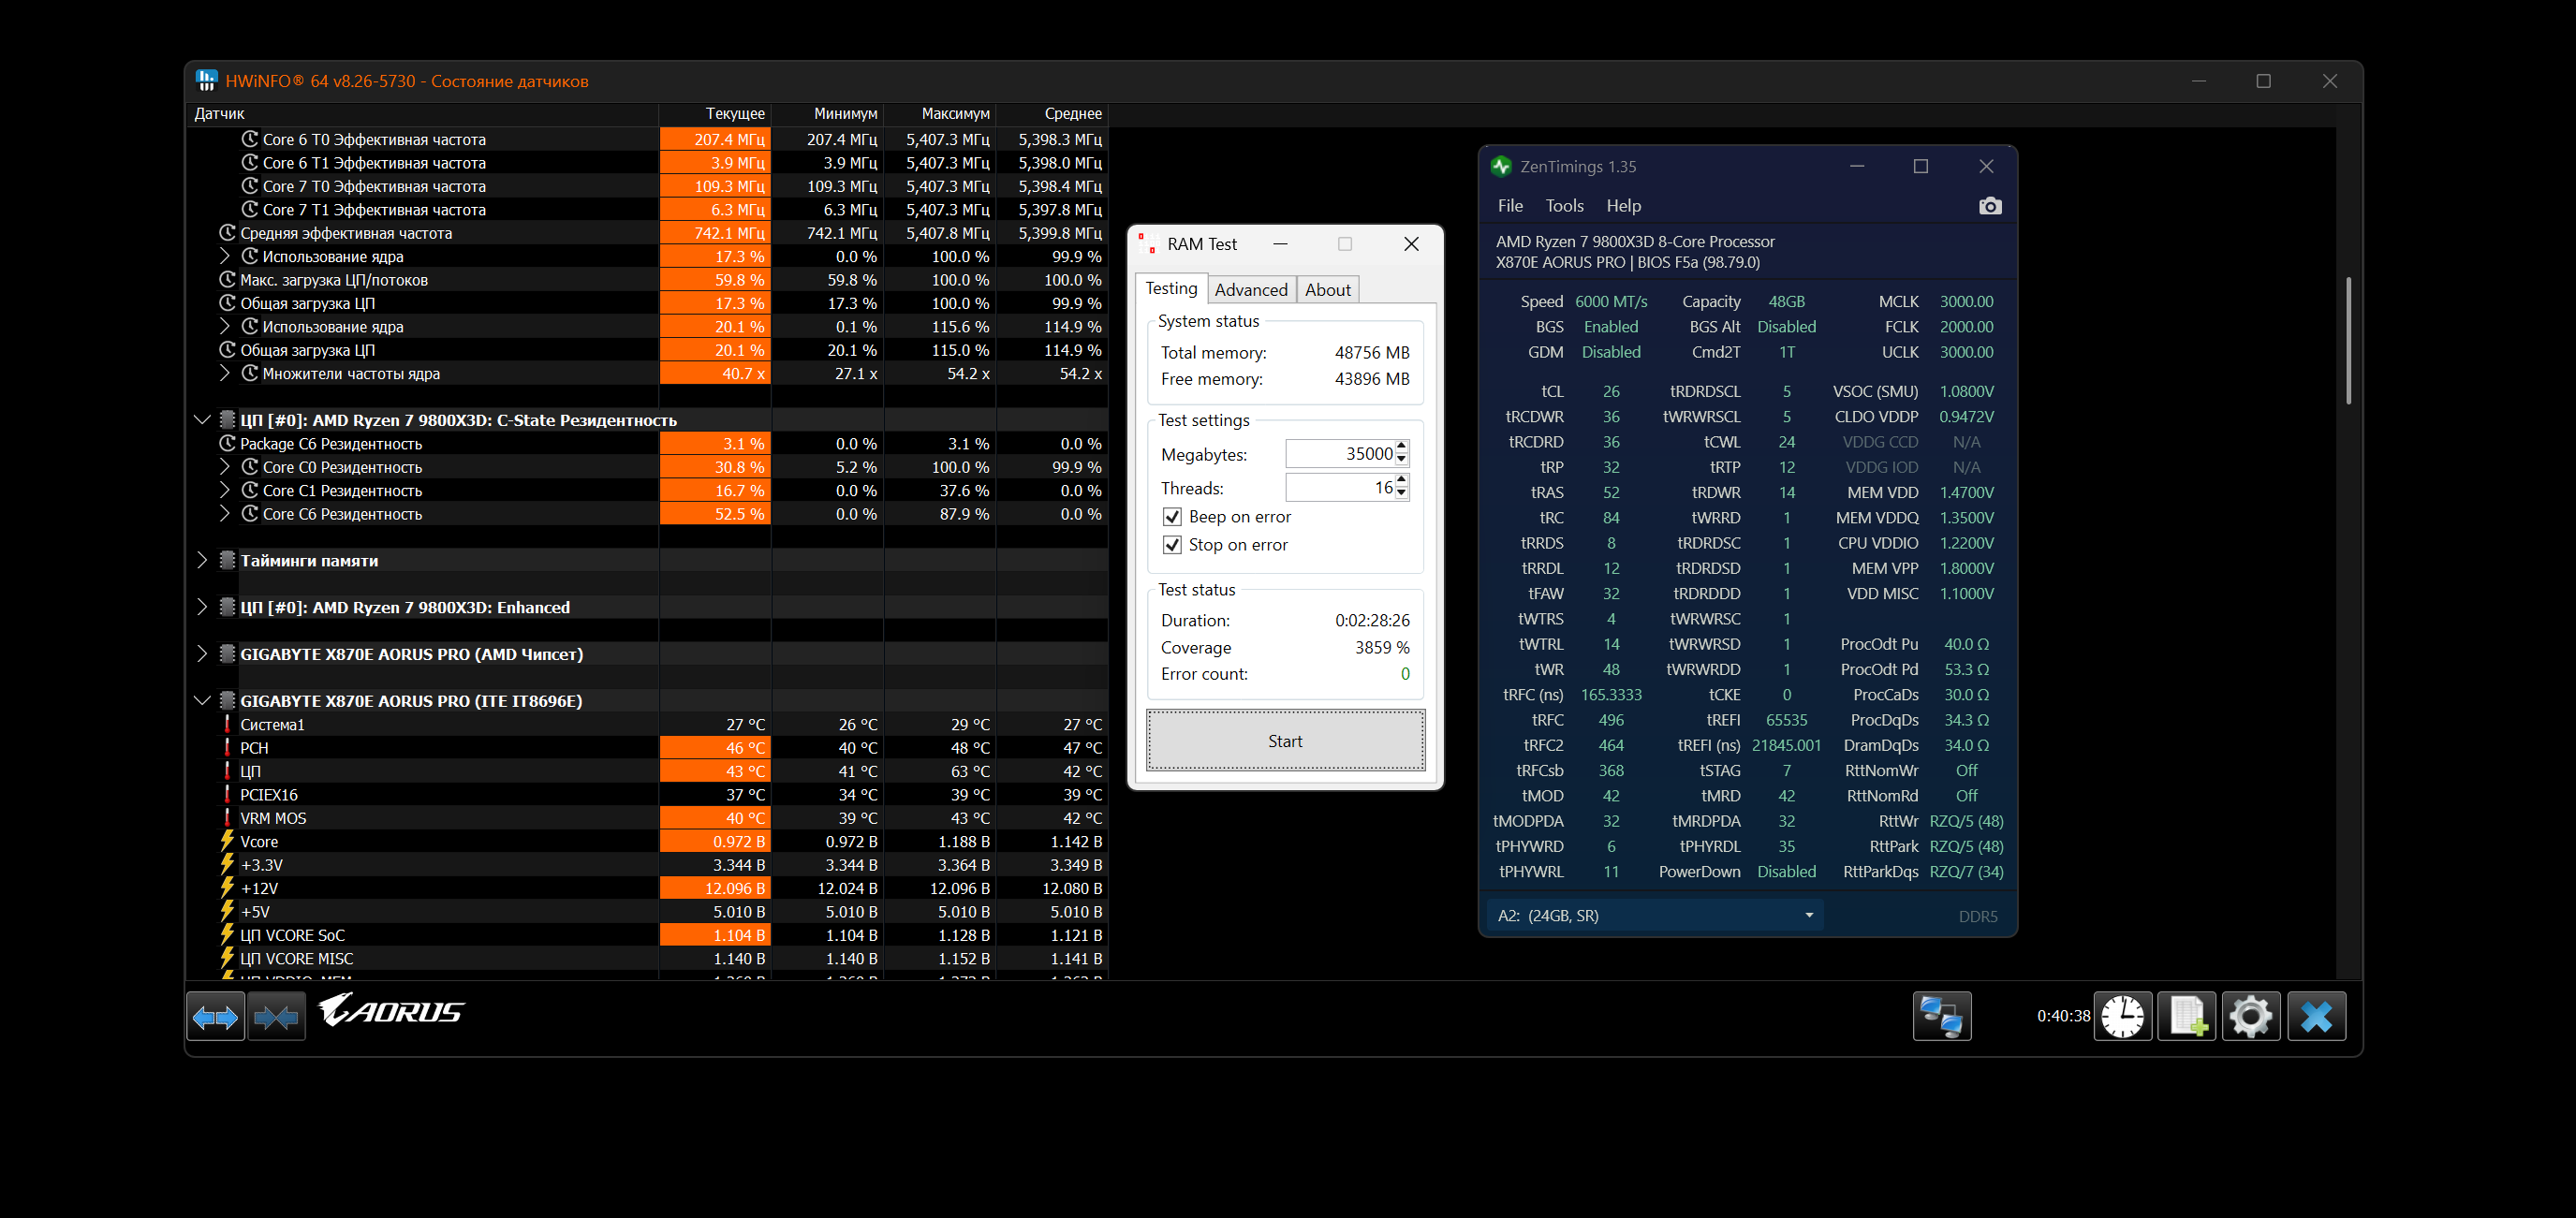Toggle the Beep on error checkbox

point(1172,517)
